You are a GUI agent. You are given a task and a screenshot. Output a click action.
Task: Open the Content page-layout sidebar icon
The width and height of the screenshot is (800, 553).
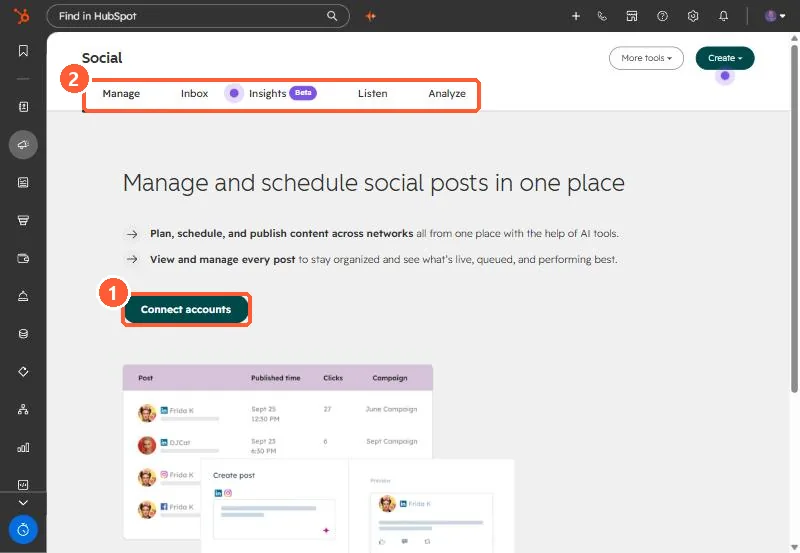[x=23, y=183]
